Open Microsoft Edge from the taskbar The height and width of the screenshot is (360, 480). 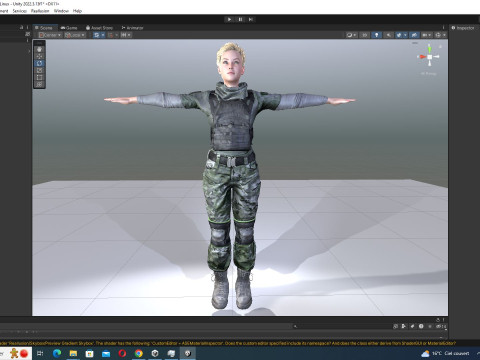click(57, 353)
